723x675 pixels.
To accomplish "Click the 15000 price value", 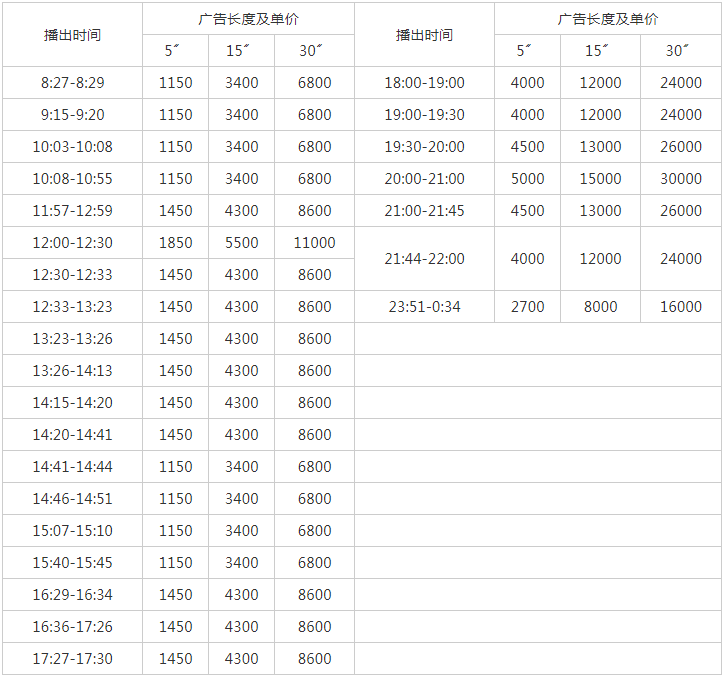I will click(x=600, y=178).
